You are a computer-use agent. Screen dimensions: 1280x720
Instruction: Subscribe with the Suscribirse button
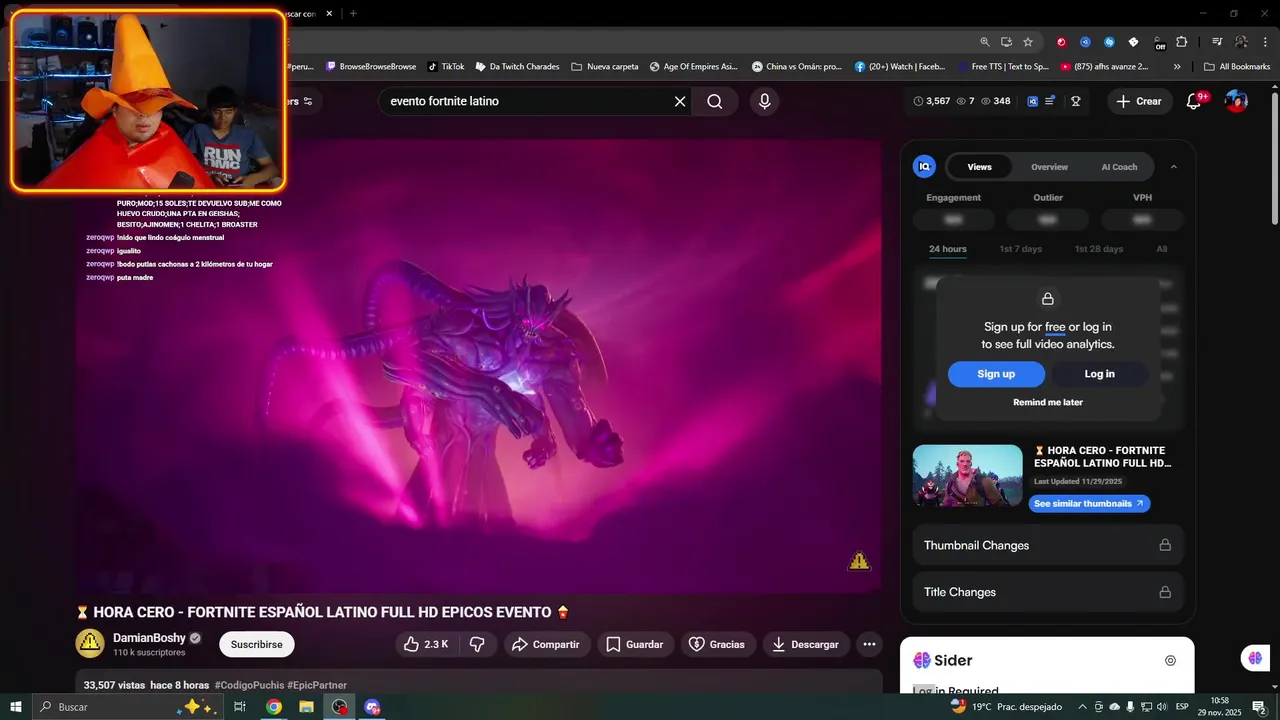256,644
